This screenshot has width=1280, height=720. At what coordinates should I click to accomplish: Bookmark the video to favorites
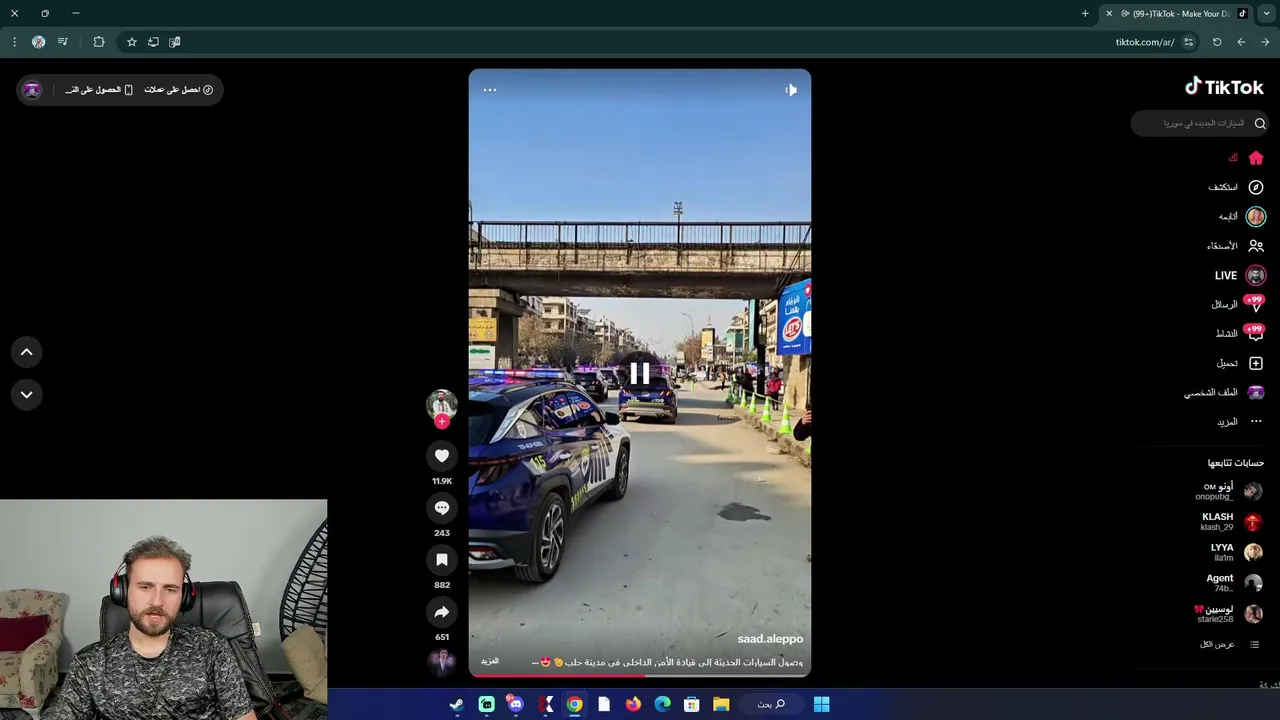tap(441, 560)
